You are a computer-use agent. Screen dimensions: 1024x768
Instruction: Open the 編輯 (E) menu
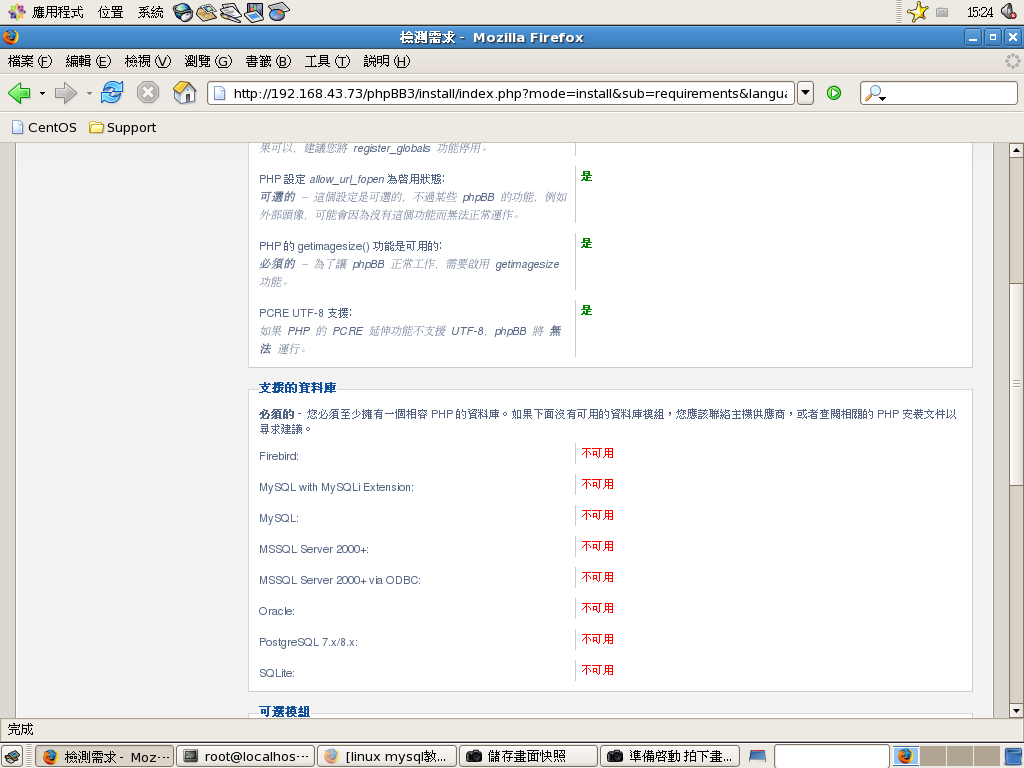[x=88, y=61]
